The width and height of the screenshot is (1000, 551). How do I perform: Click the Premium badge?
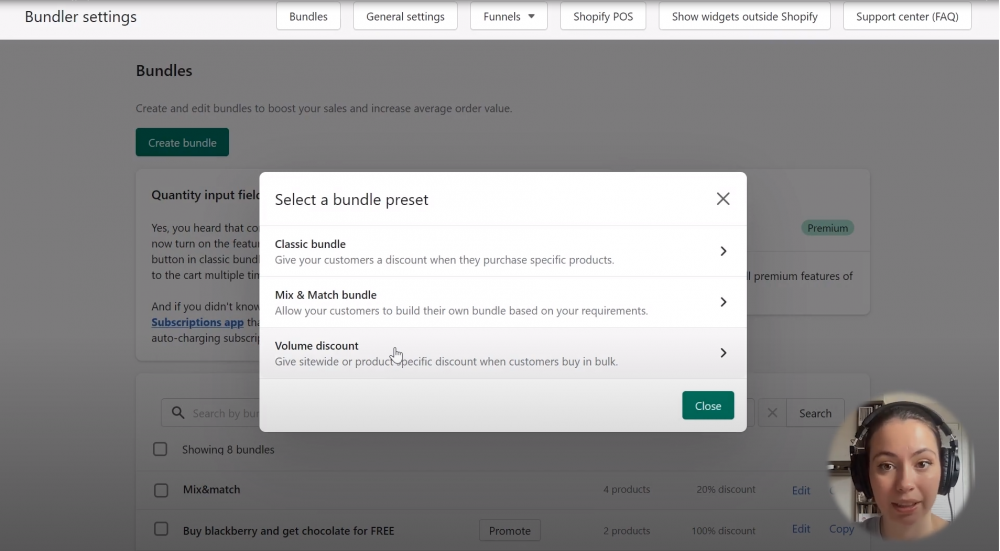(827, 228)
